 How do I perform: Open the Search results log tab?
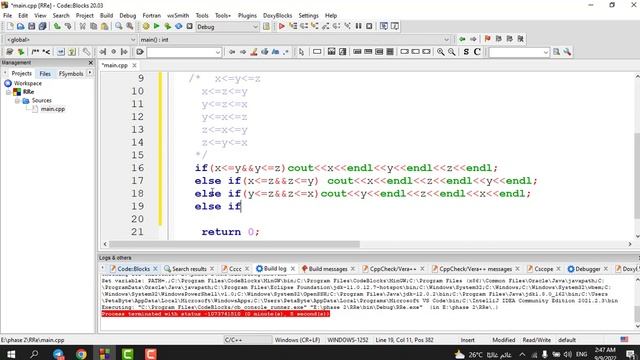[189, 269]
